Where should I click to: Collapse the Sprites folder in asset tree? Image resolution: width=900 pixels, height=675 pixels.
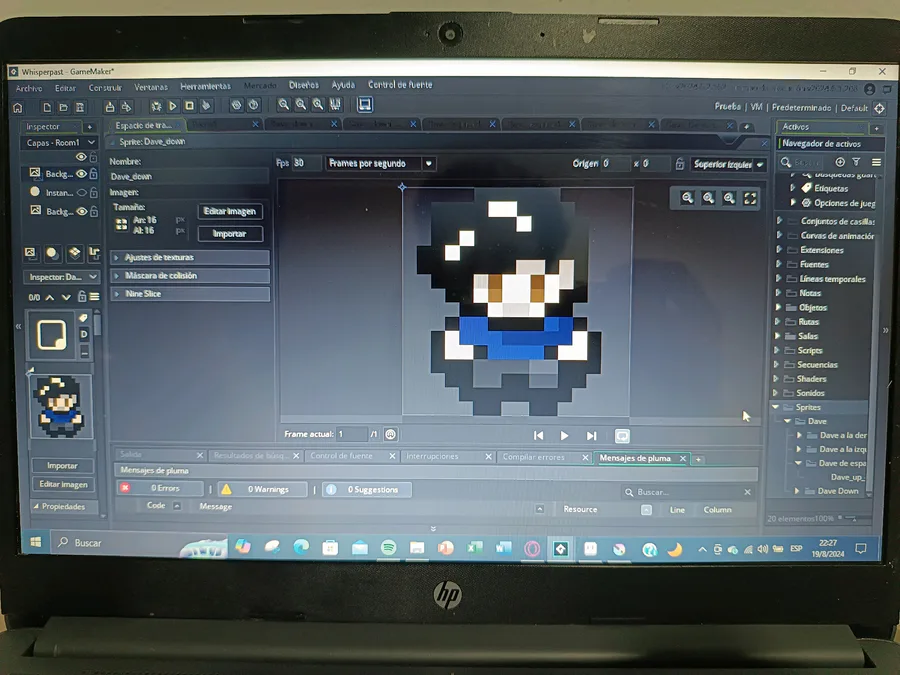776,407
